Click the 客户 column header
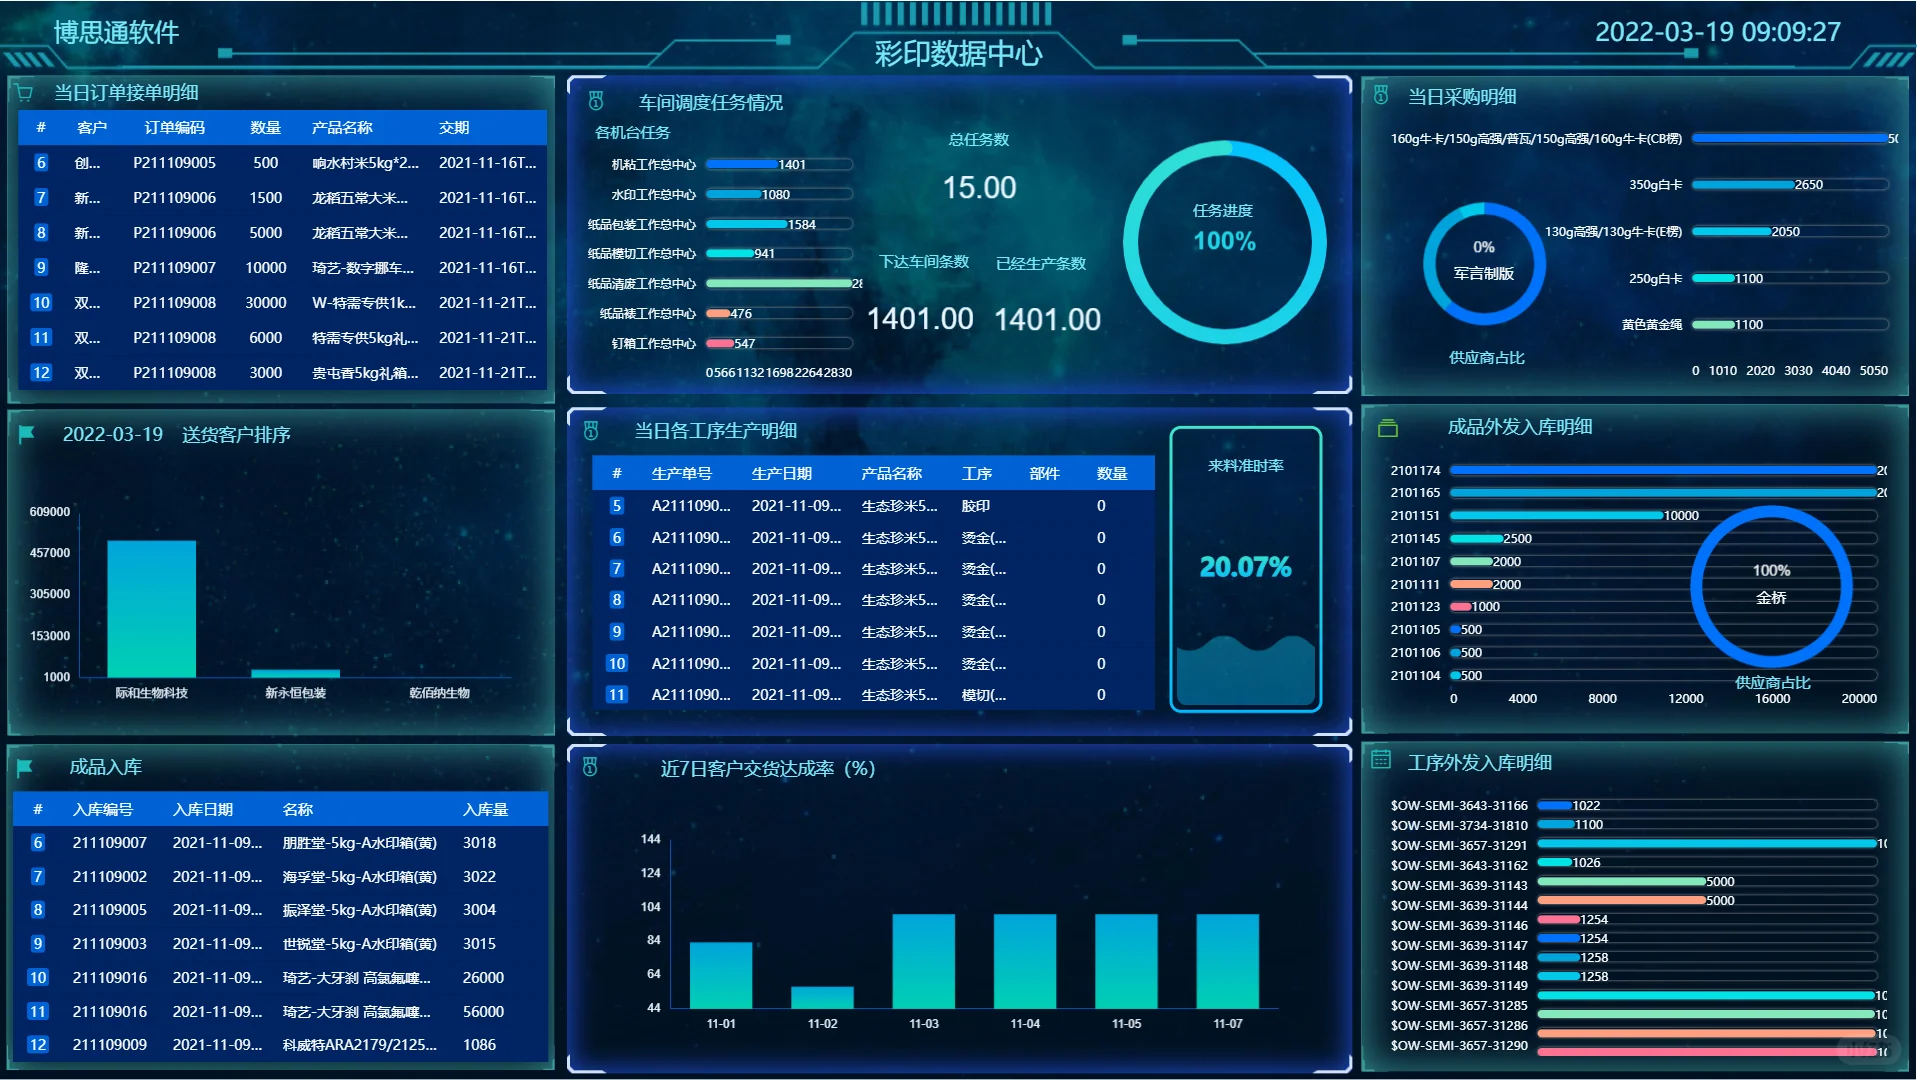This screenshot has width=1917, height=1080. point(92,128)
